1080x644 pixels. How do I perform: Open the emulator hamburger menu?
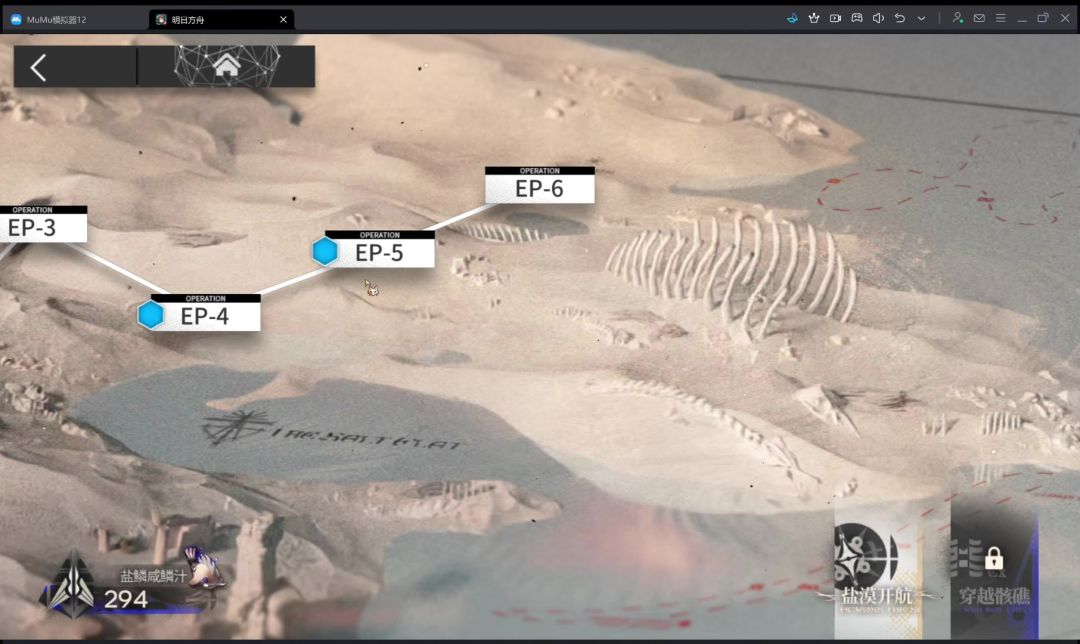[1000, 19]
